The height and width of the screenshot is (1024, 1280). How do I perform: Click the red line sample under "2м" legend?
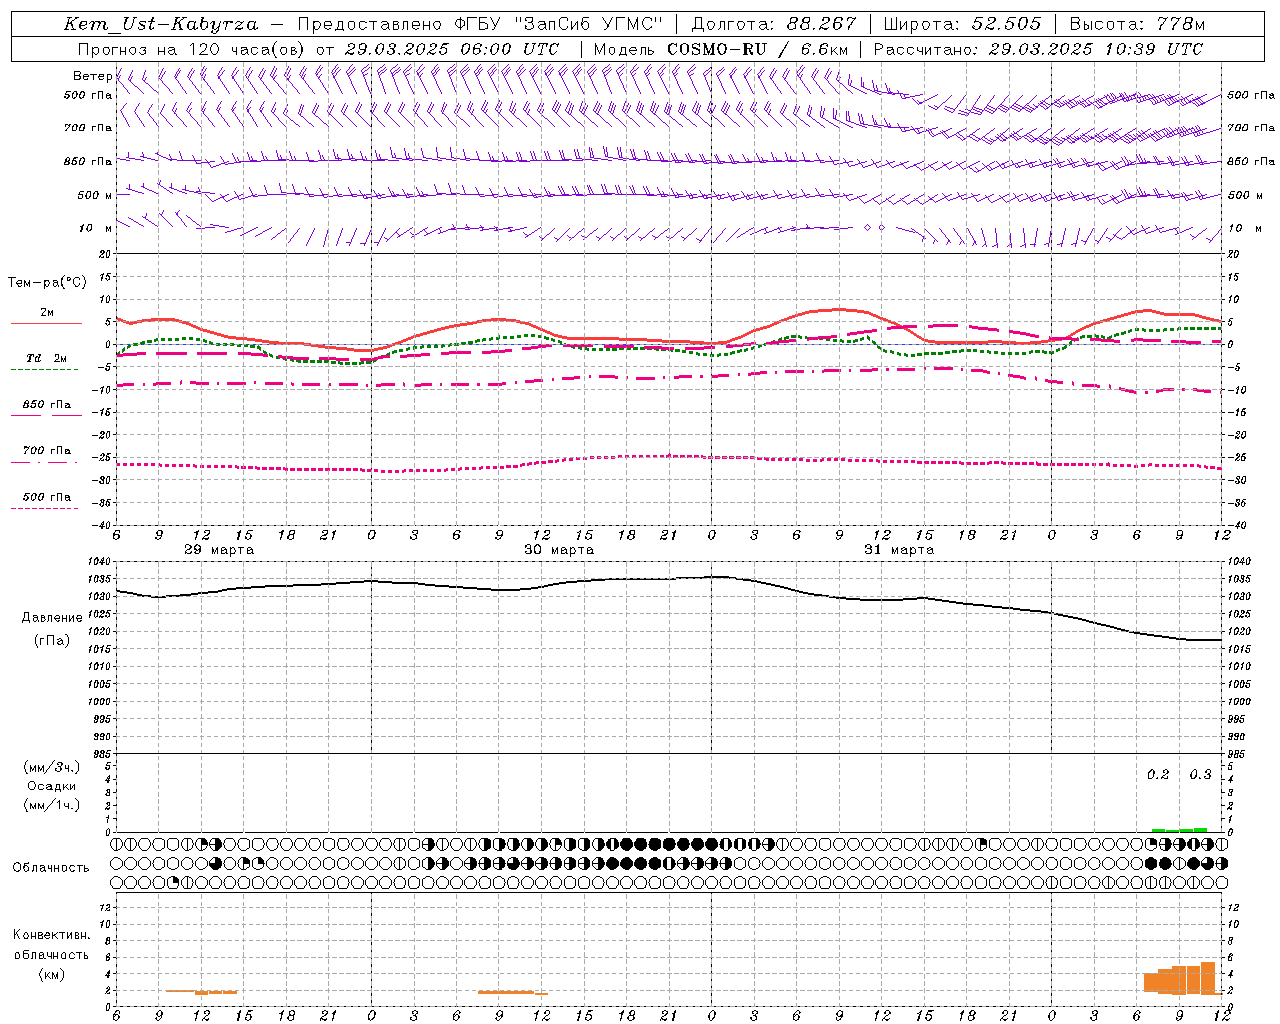tap(46, 323)
